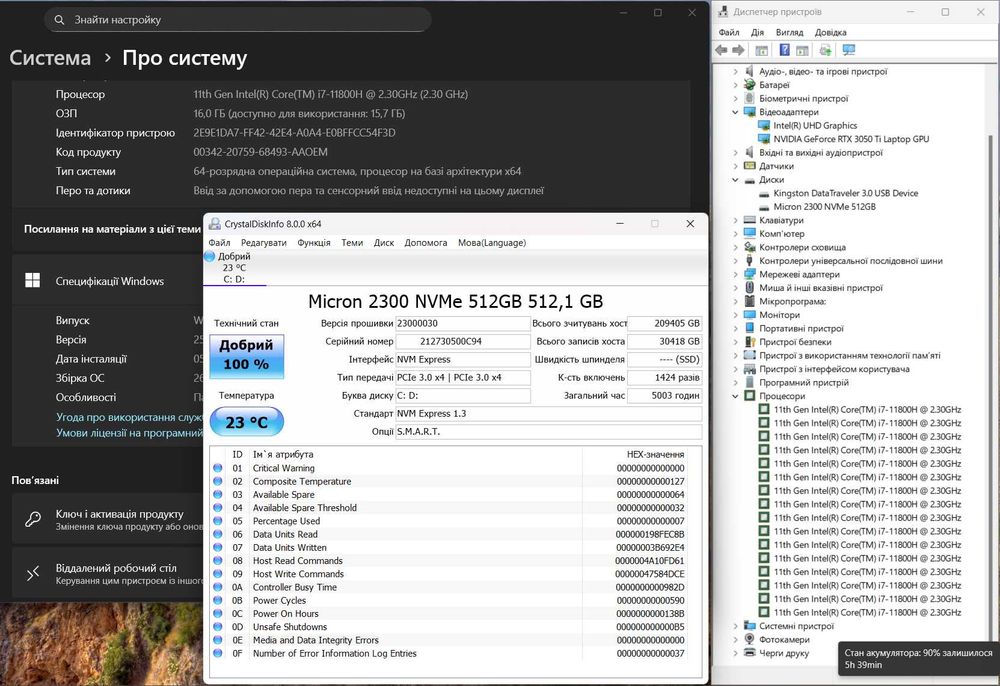Click the update driver icon in Device Manager toolbar
This screenshot has width=1000, height=686.
(x=825, y=50)
